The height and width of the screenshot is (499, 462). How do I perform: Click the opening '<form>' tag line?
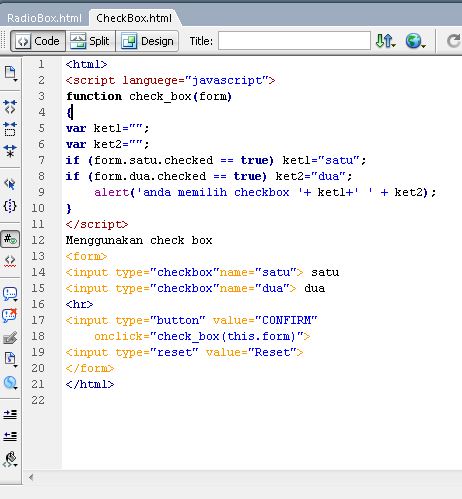(x=86, y=256)
